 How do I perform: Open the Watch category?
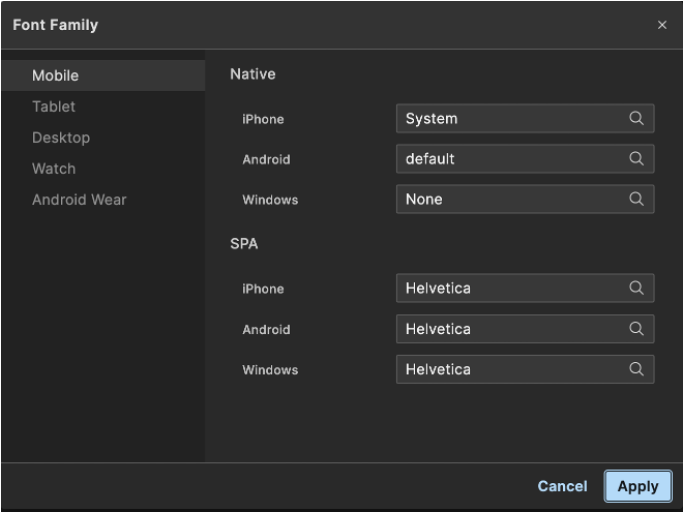(x=54, y=169)
